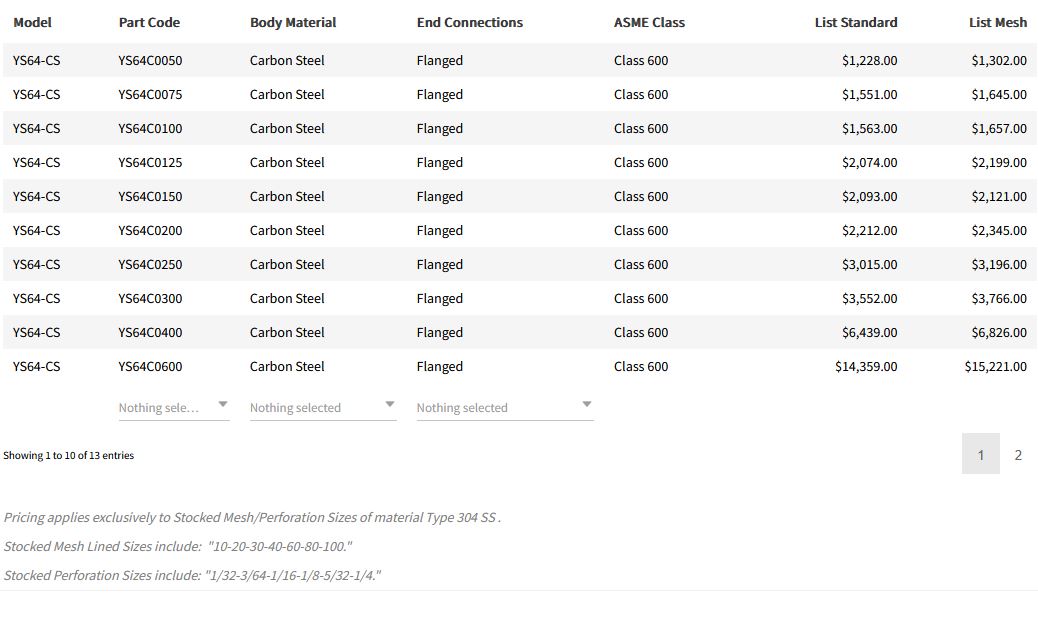Sort table by Model column header
The image size is (1038, 622).
tap(32, 22)
